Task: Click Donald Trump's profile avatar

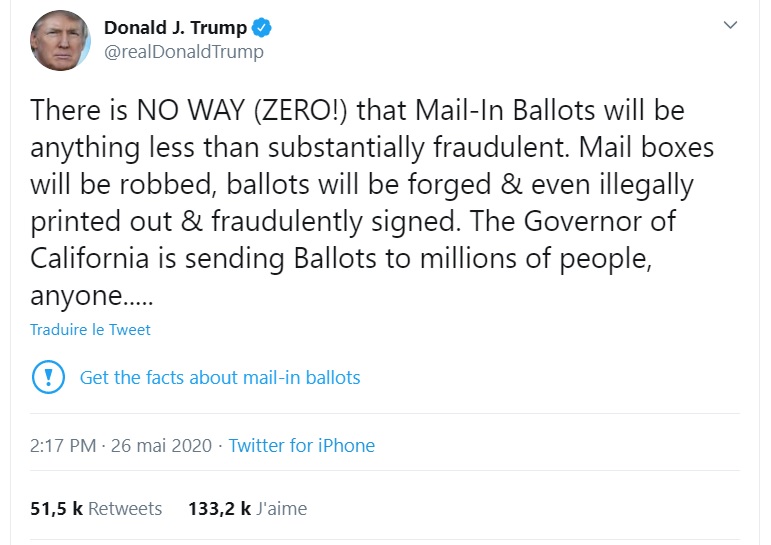Action: click(x=61, y=41)
